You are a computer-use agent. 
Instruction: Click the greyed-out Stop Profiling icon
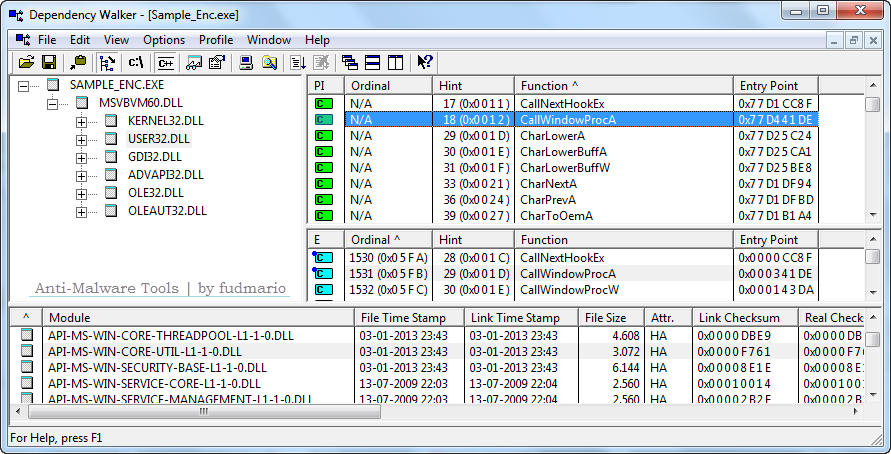[x=320, y=62]
